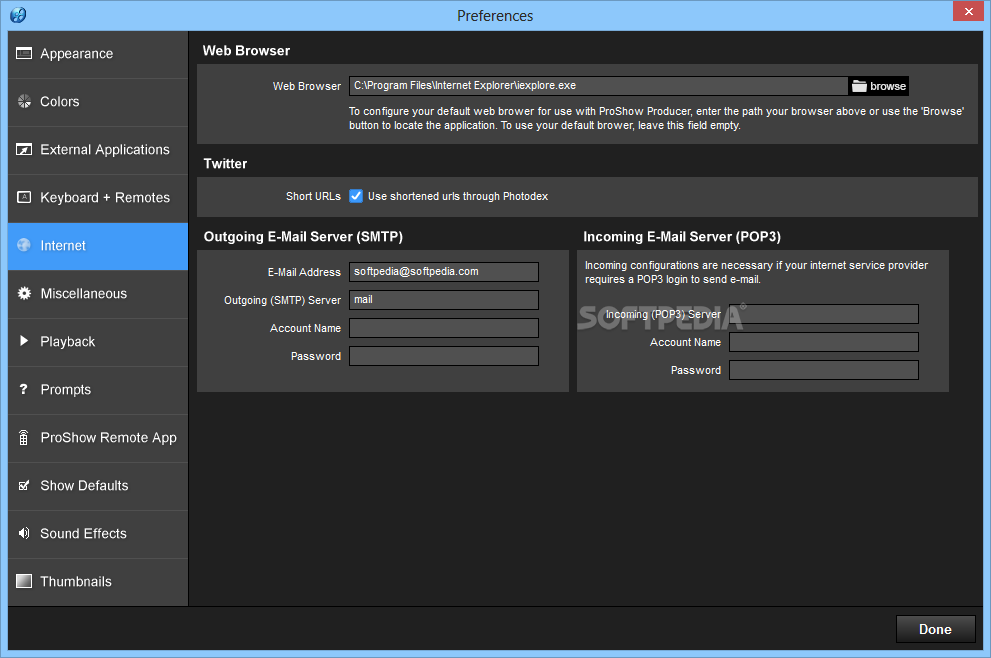
Task: Click the Playback triangle icon
Action: click(x=24, y=341)
